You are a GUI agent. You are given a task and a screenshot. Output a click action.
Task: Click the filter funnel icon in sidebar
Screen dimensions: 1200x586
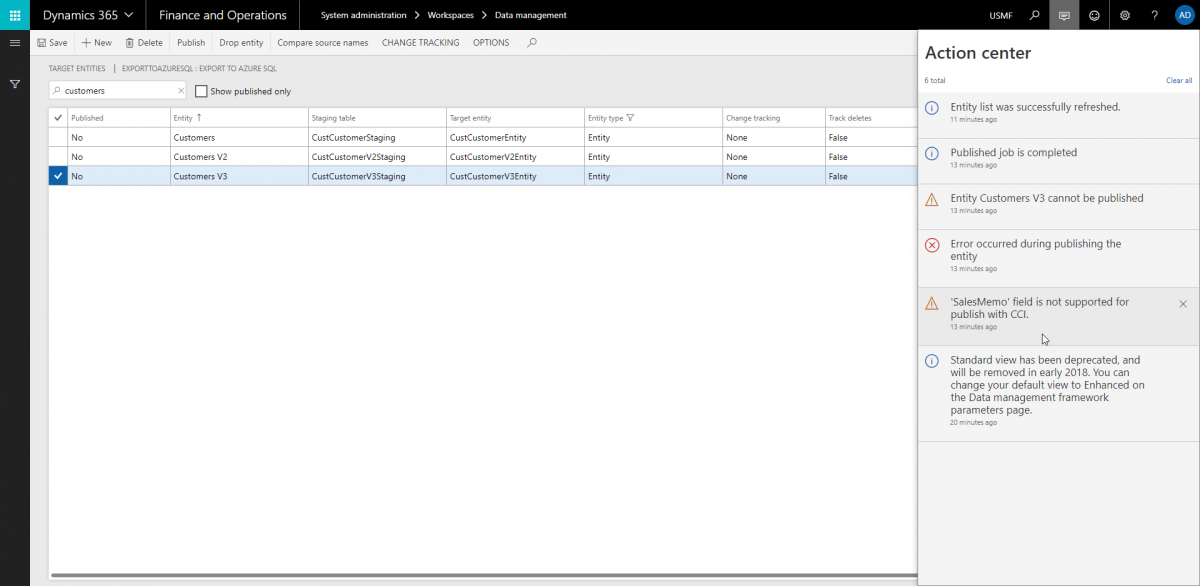pyautogui.click(x=15, y=84)
